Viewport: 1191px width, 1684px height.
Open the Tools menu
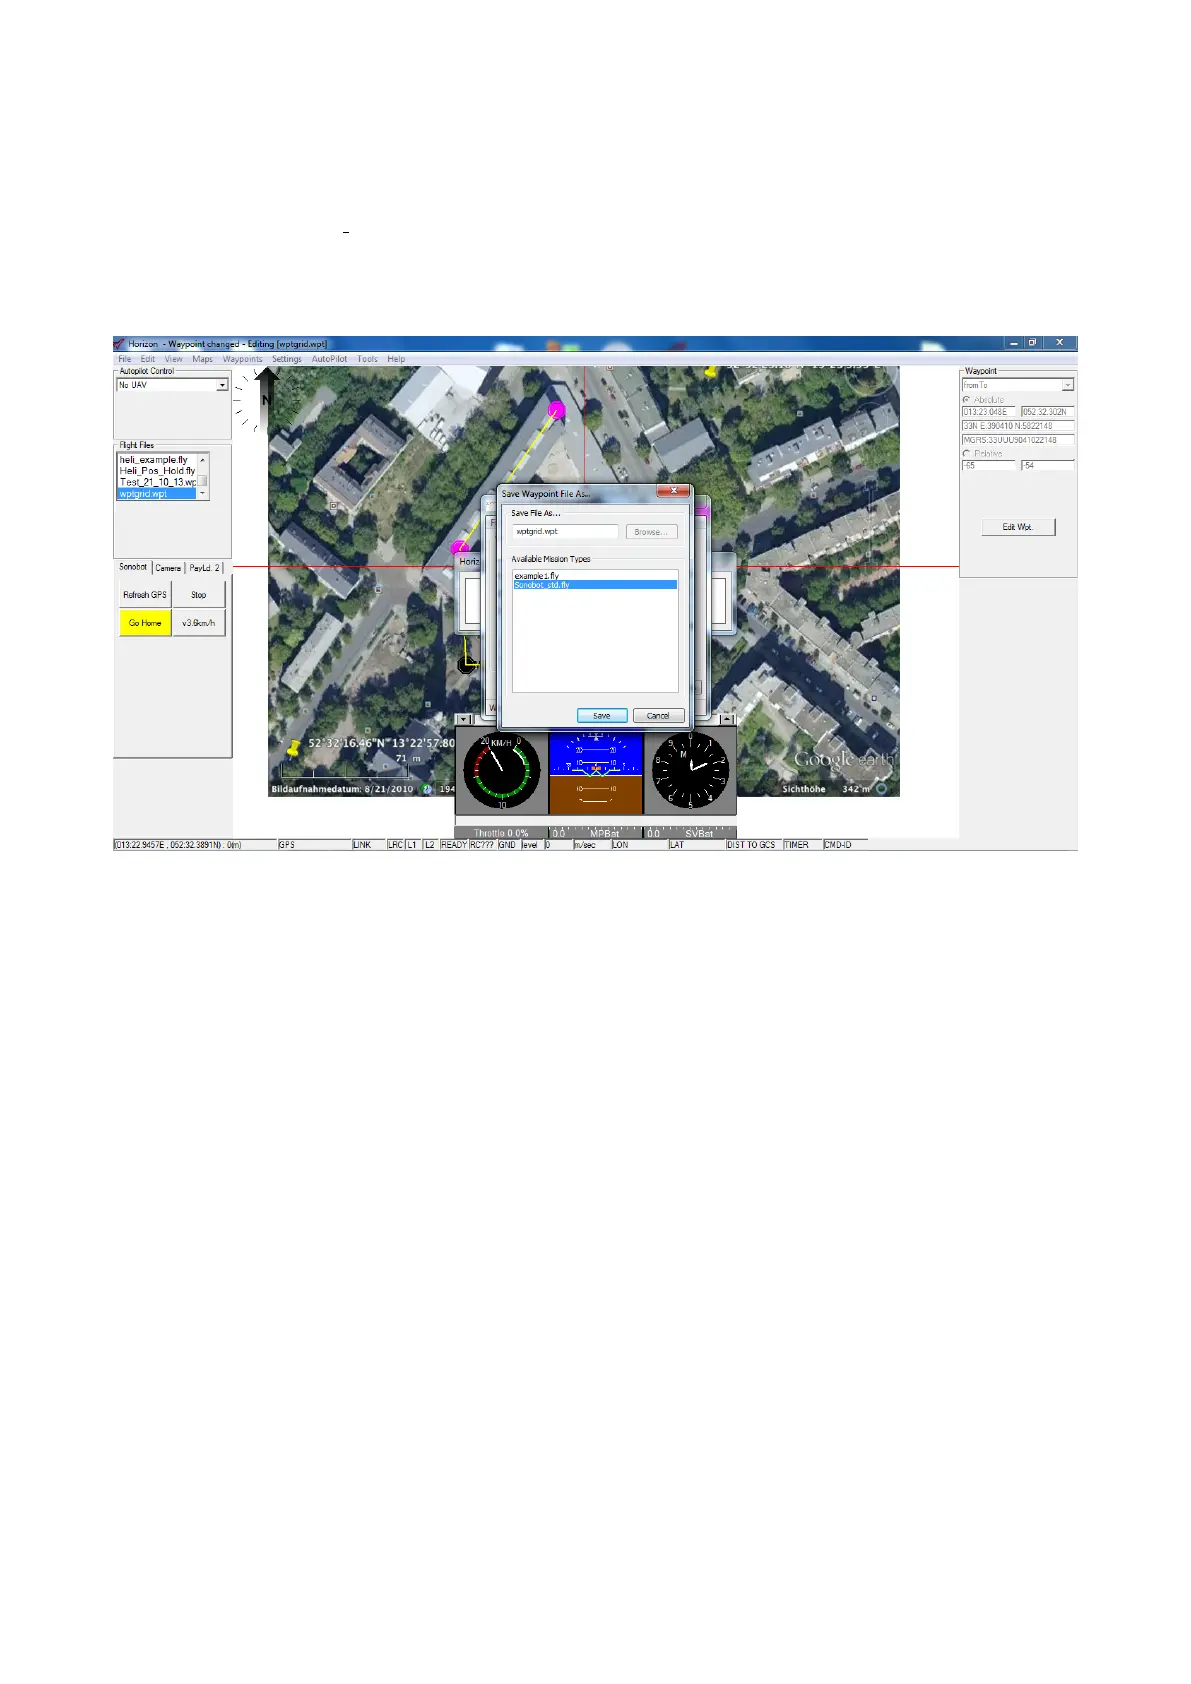click(368, 359)
